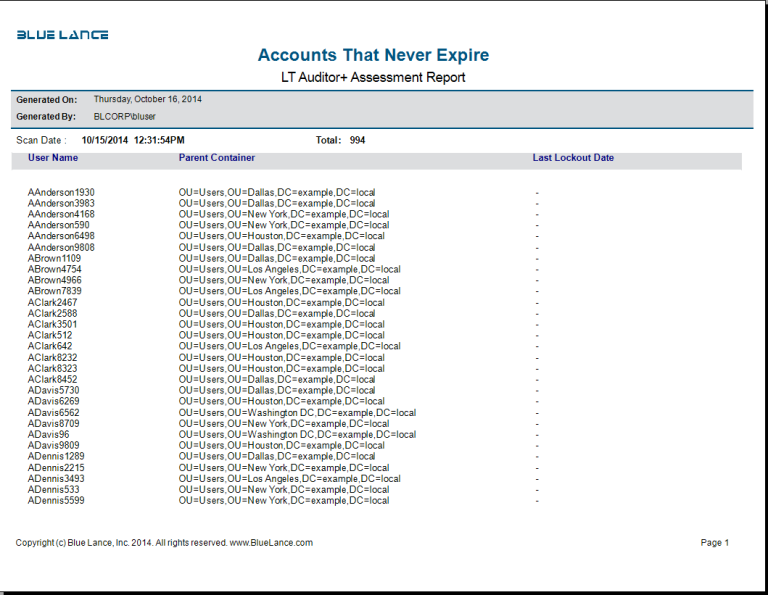Click the Parent Container column header

tap(216, 158)
